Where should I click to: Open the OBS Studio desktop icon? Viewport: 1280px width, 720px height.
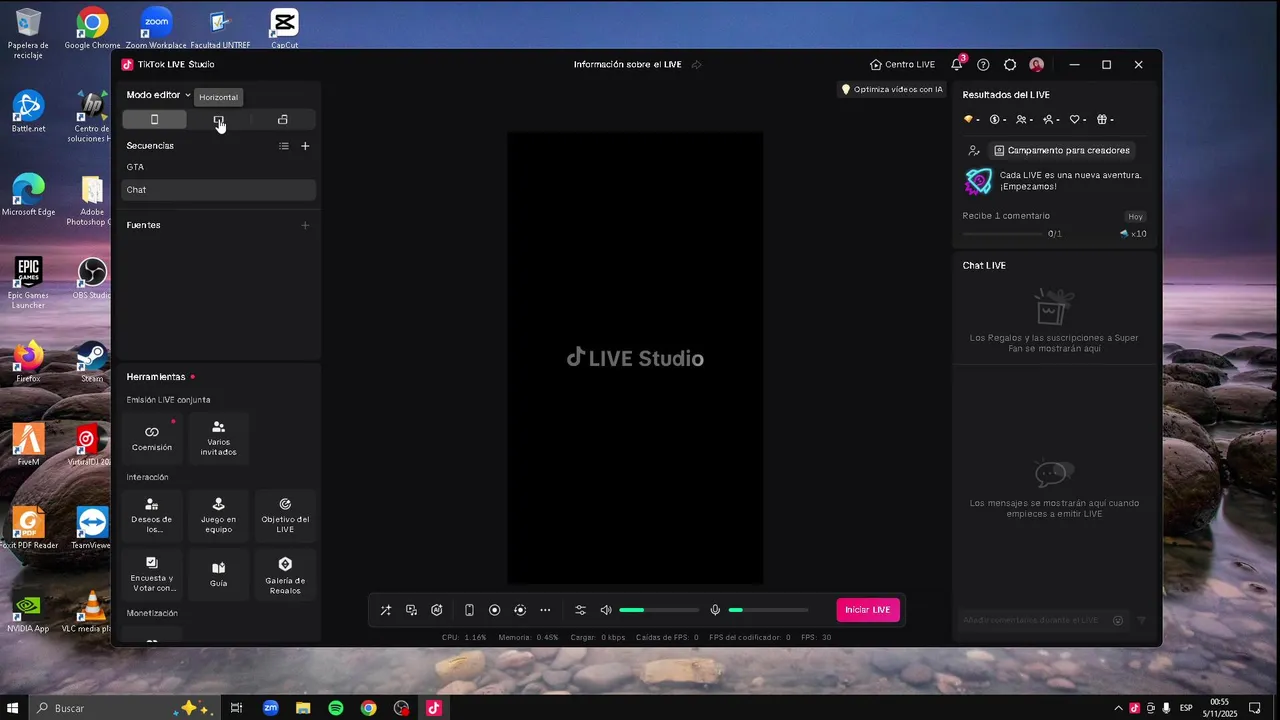pos(92,277)
